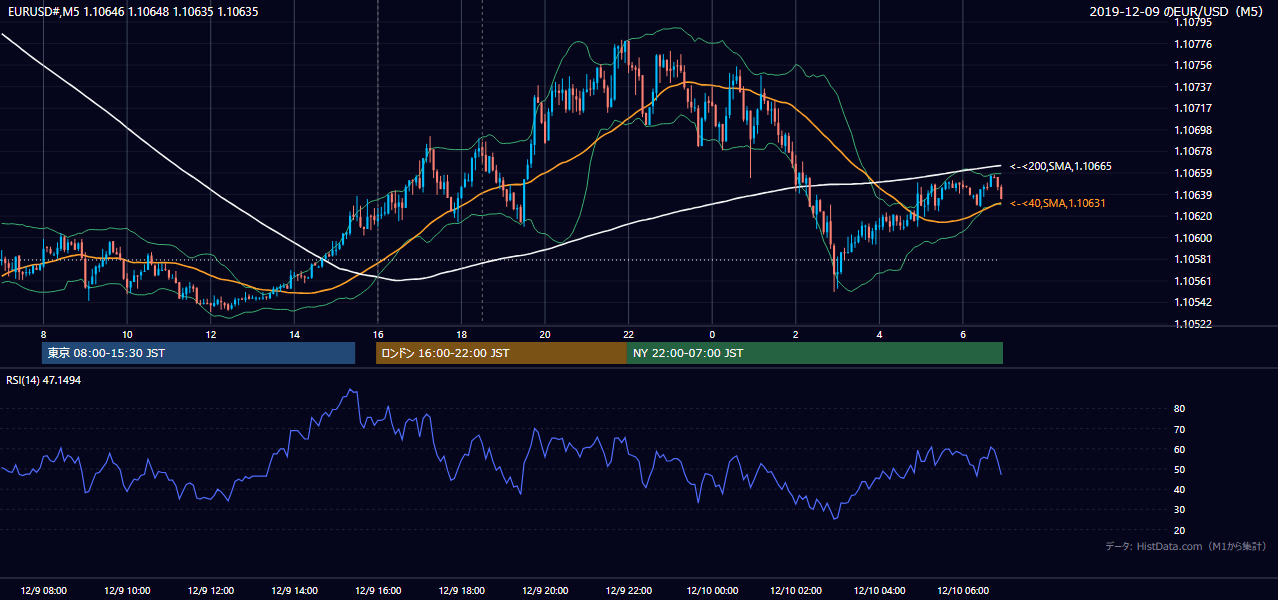
Task: Click RSI scale value 80
Action: click(x=1179, y=409)
